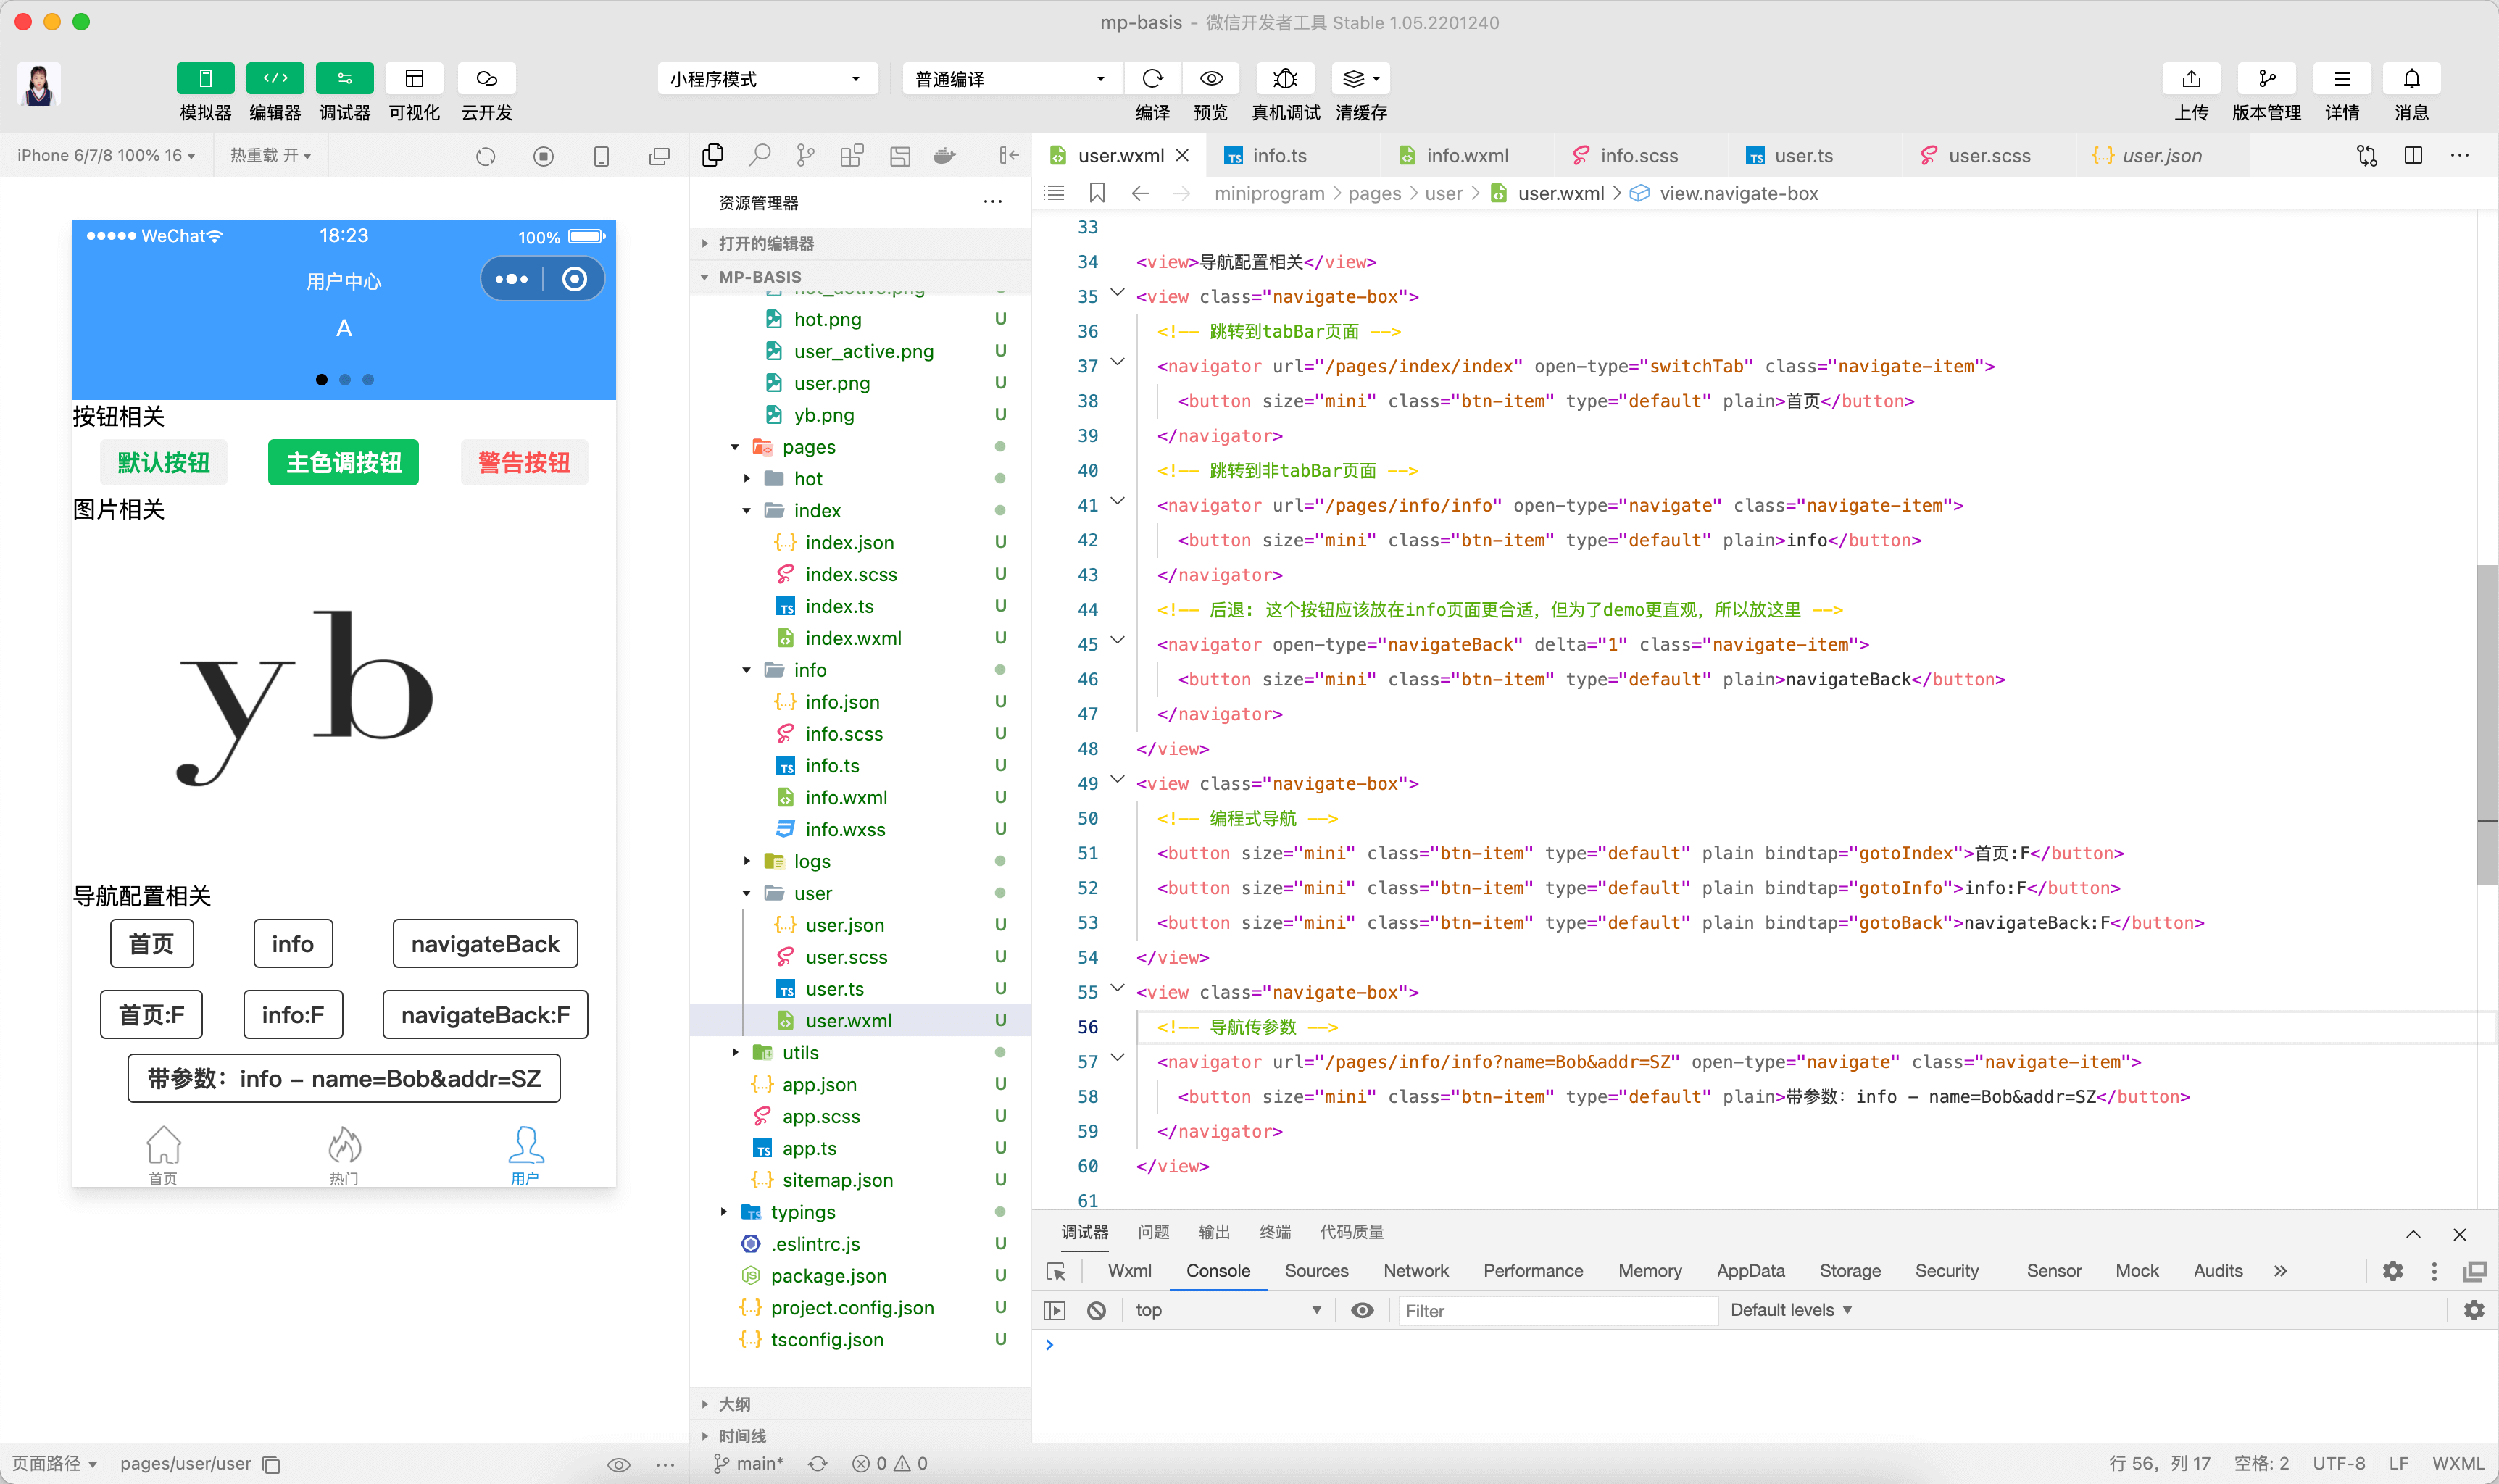Close the user.wxml tab
Viewport: 2499px width, 1484px height.
point(1182,155)
